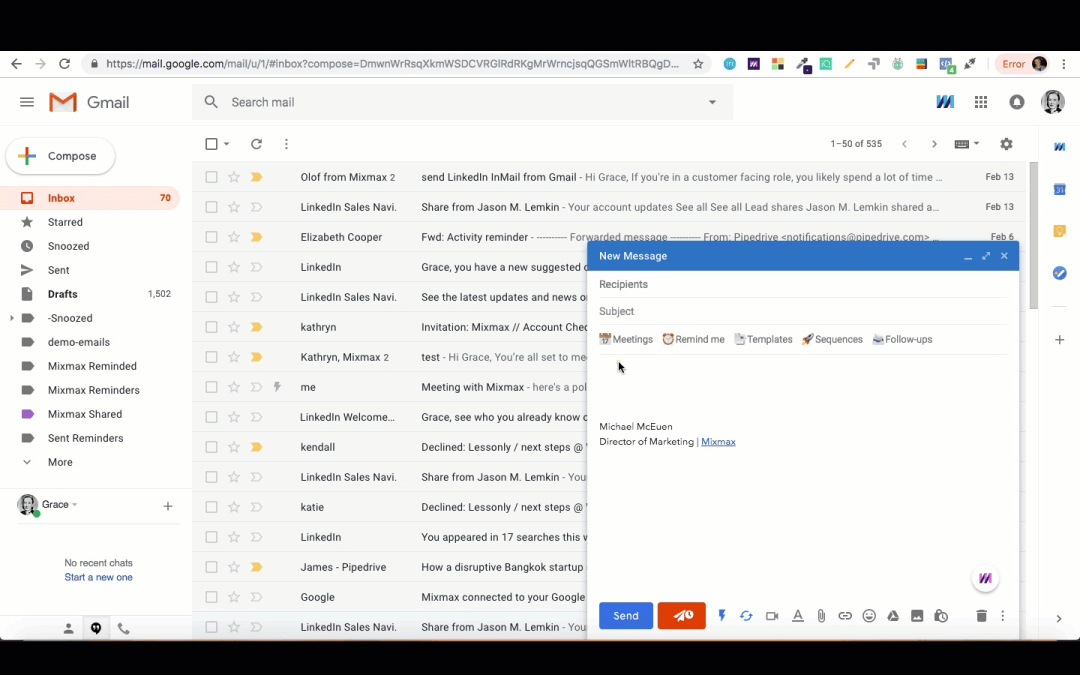Expand the More labels section

tap(60, 462)
